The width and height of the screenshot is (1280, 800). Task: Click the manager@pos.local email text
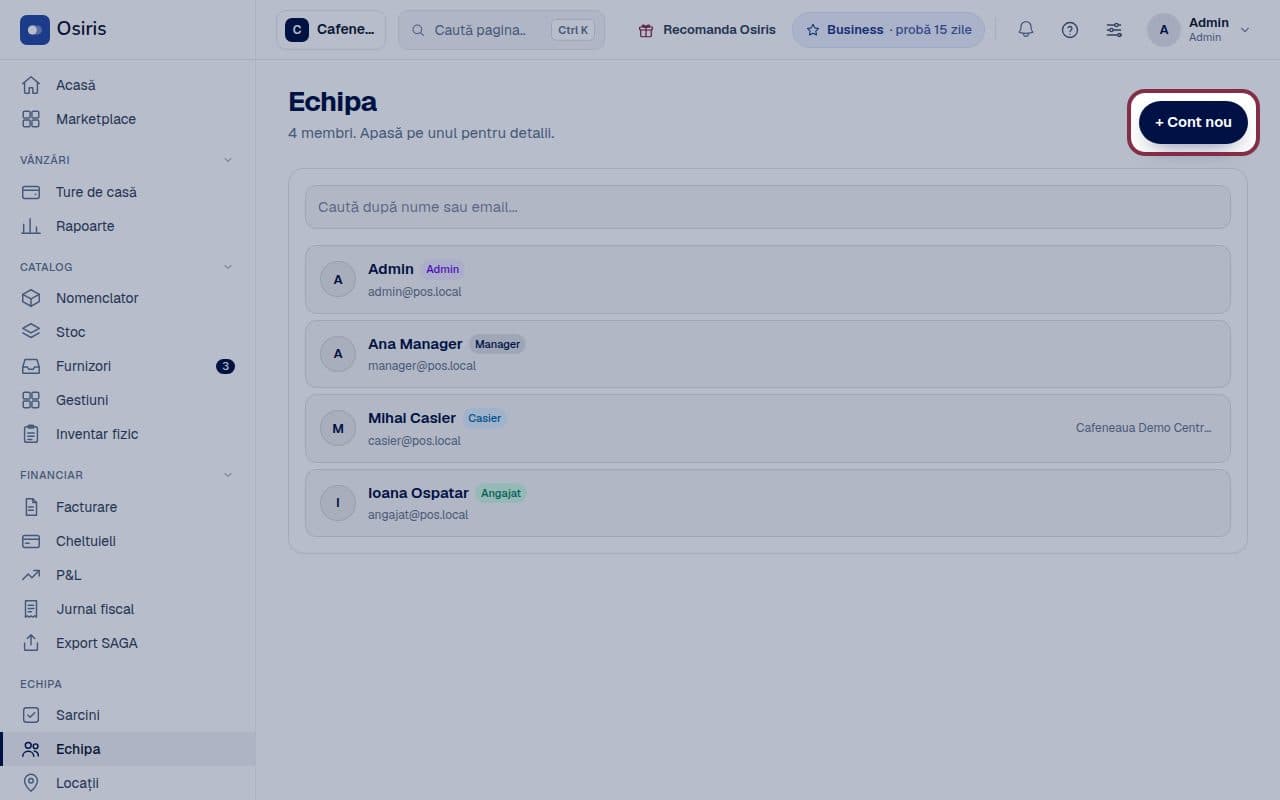[422, 366]
